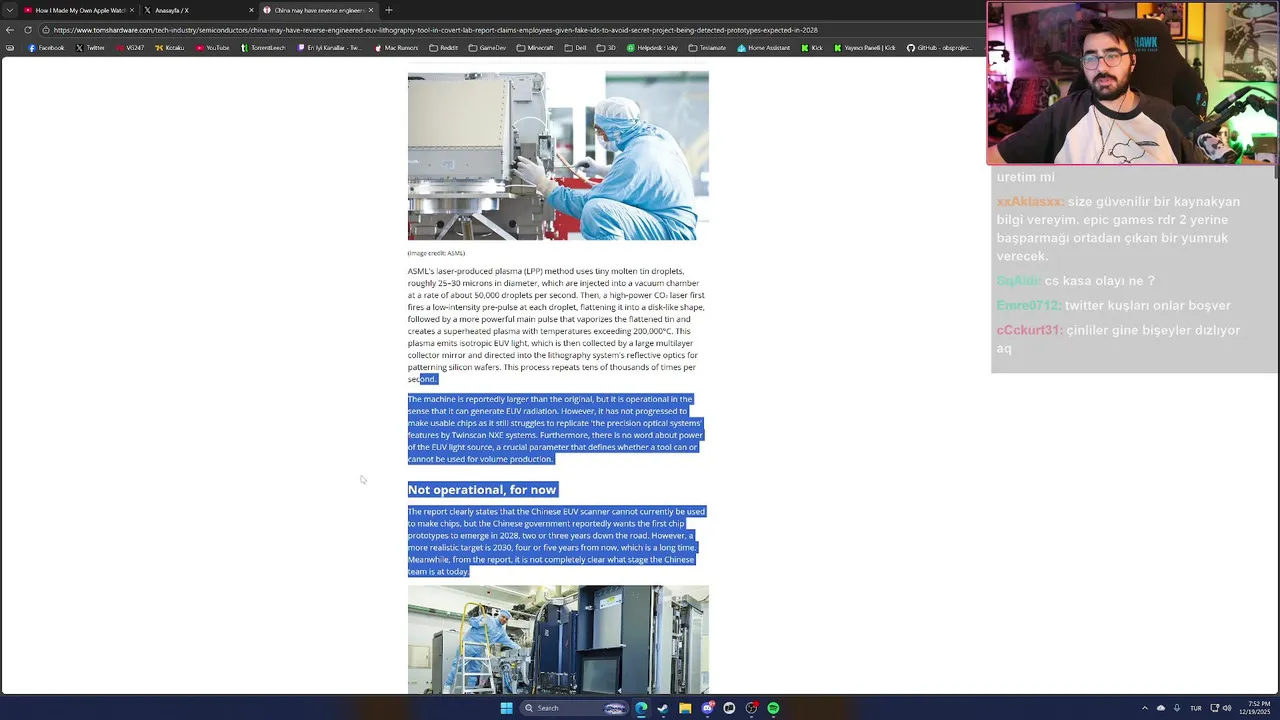The width and height of the screenshot is (1280, 720).
Task: Click the 'uretim mi' chat line
Action: [1025, 177]
